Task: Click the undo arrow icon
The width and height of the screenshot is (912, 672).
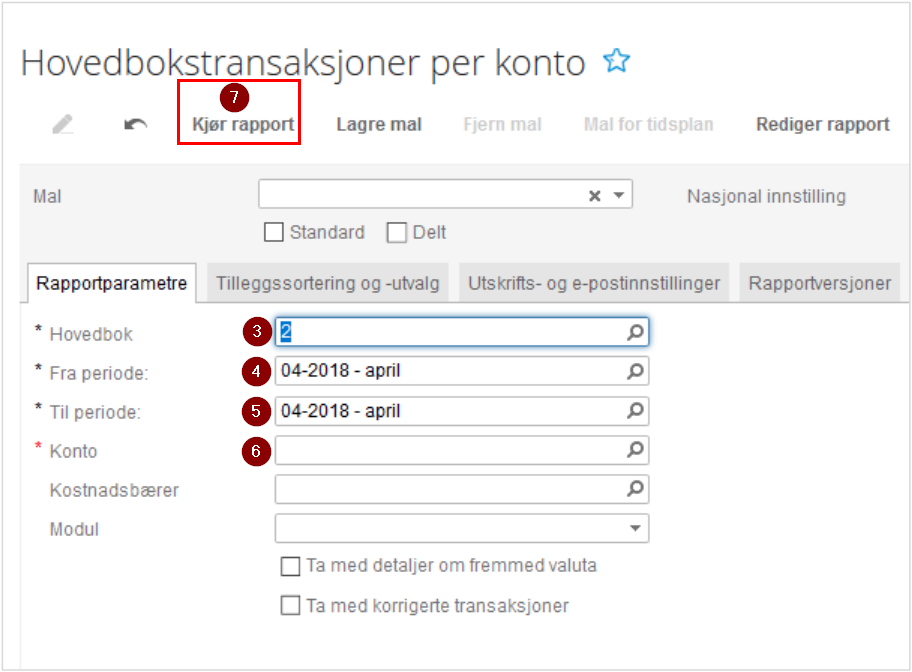Action: tap(136, 124)
